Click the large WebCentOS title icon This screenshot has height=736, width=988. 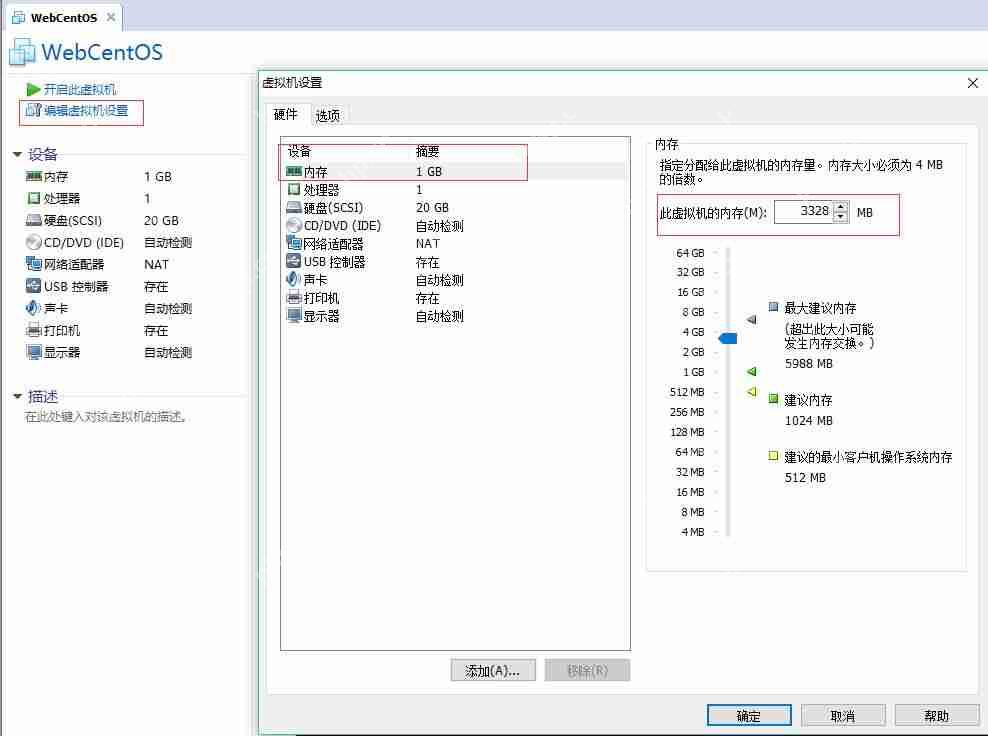tap(23, 52)
